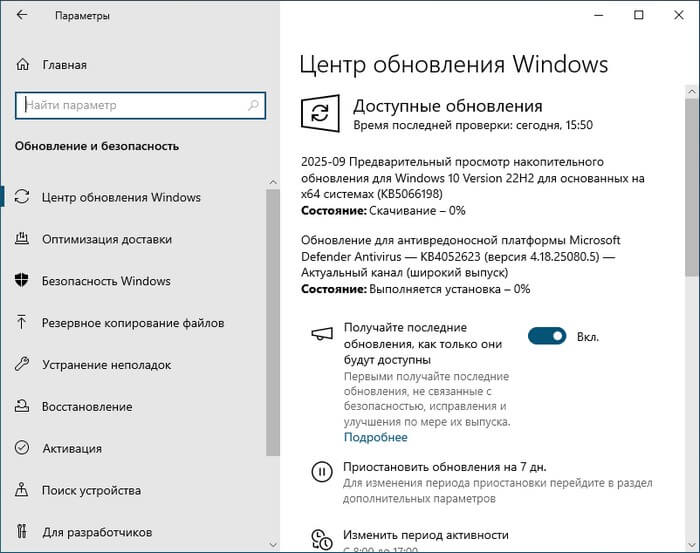The height and width of the screenshot is (553, 700).
Task: Click the Устранение неполадок wrench icon
Action: coord(23,365)
